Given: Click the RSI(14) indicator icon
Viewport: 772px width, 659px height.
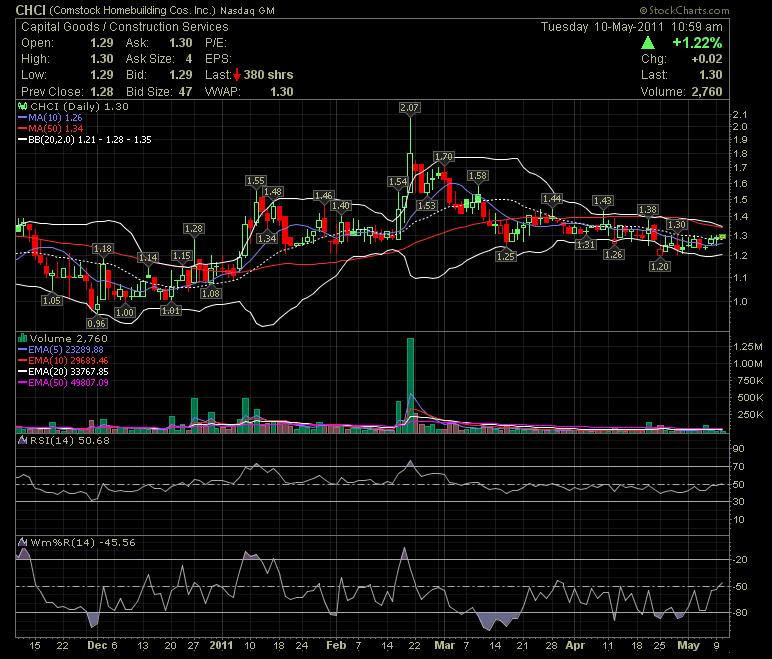Looking at the screenshot, I should point(22,440).
